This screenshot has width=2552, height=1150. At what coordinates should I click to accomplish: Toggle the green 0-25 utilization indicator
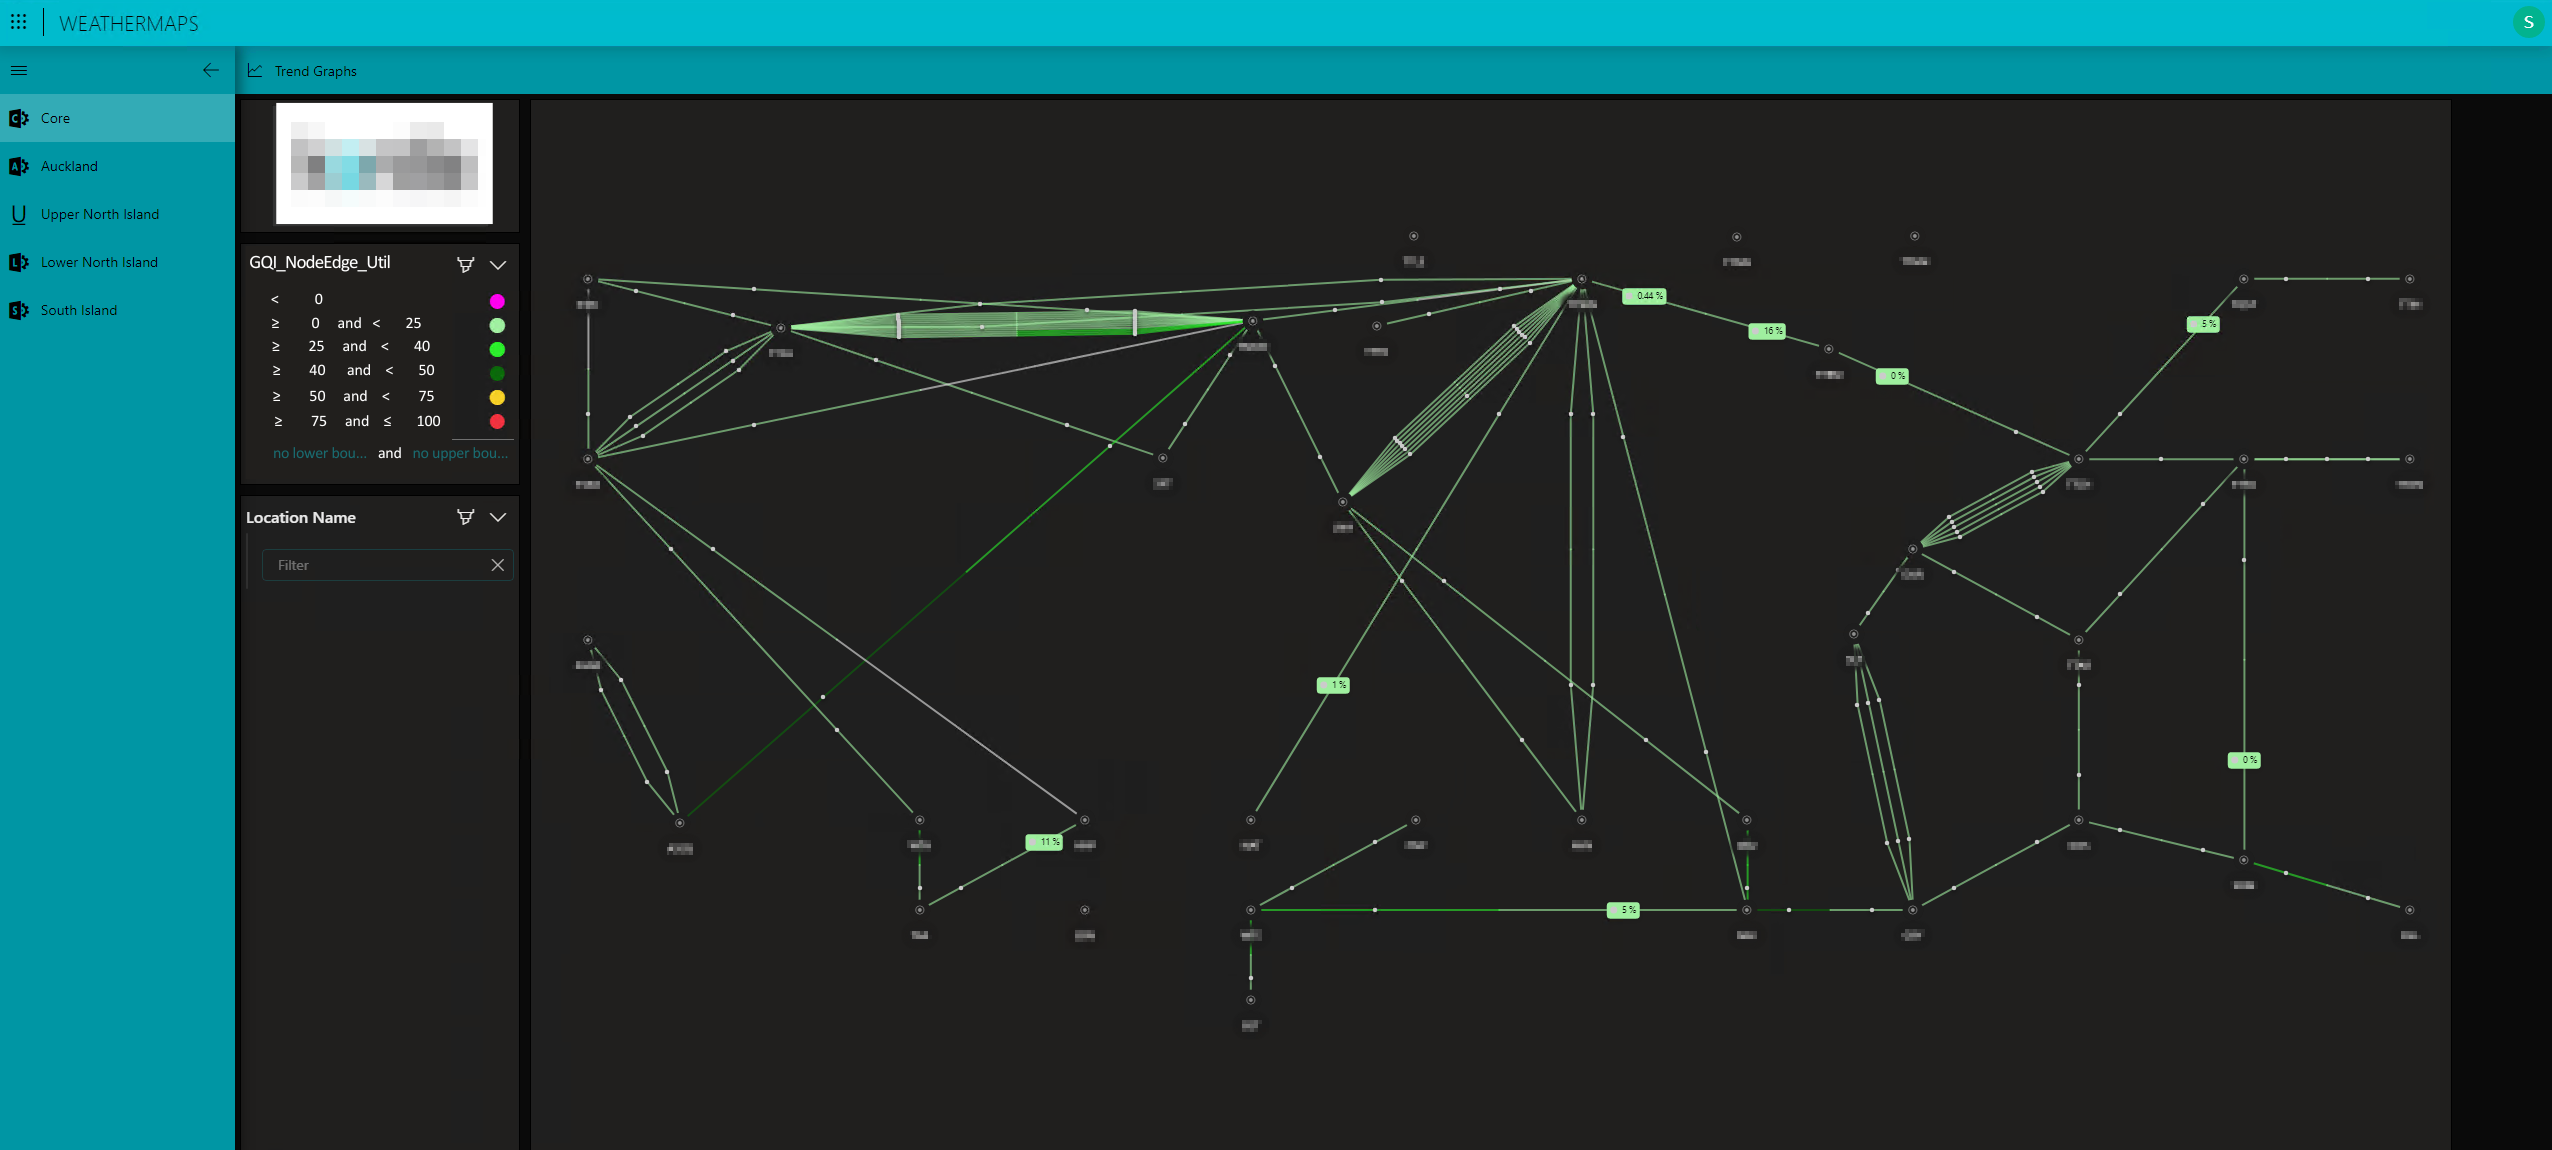[x=496, y=324]
